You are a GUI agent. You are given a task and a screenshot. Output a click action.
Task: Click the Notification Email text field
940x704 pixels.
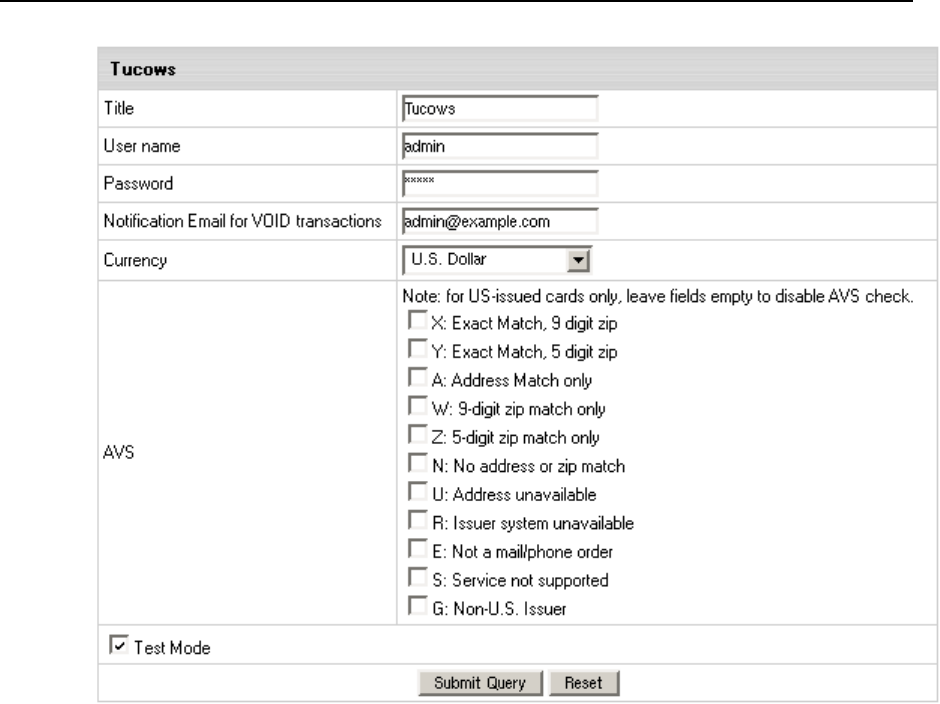498,221
